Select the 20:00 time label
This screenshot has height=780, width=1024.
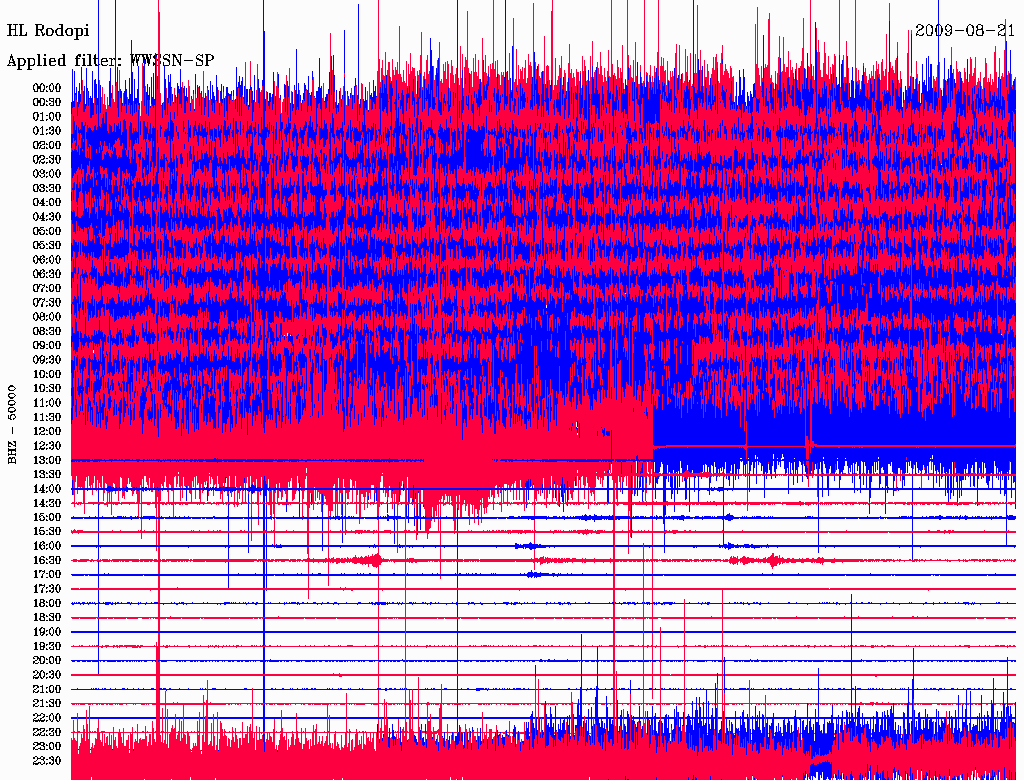point(47,660)
